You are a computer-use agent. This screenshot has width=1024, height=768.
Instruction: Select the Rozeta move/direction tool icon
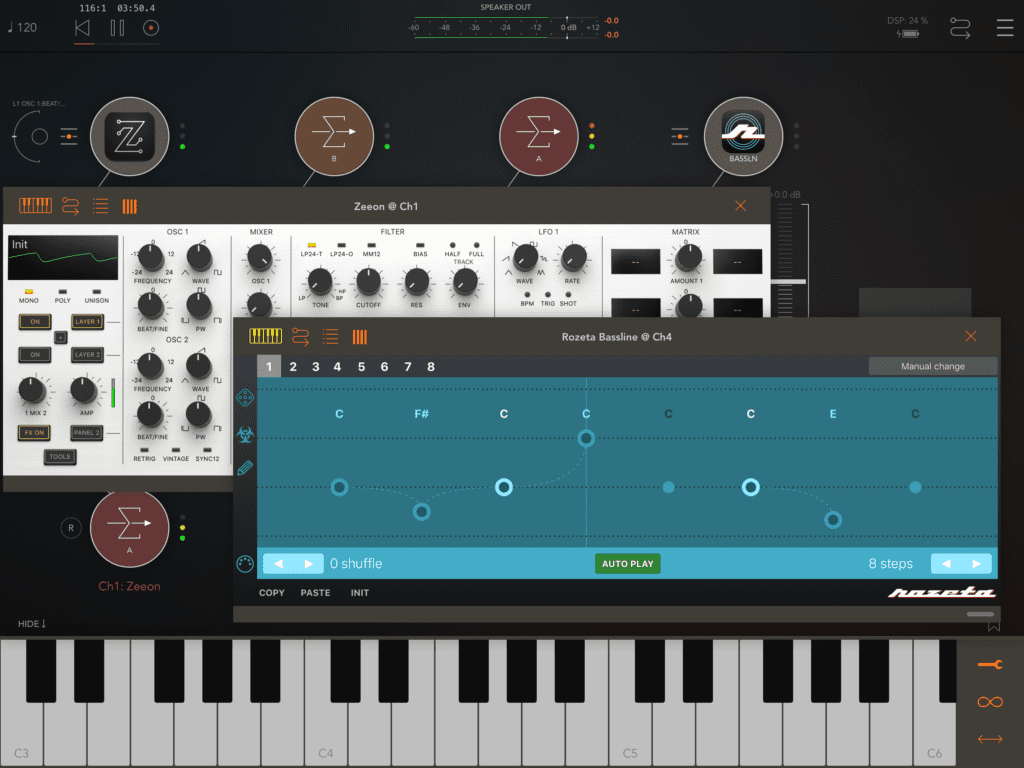245,398
